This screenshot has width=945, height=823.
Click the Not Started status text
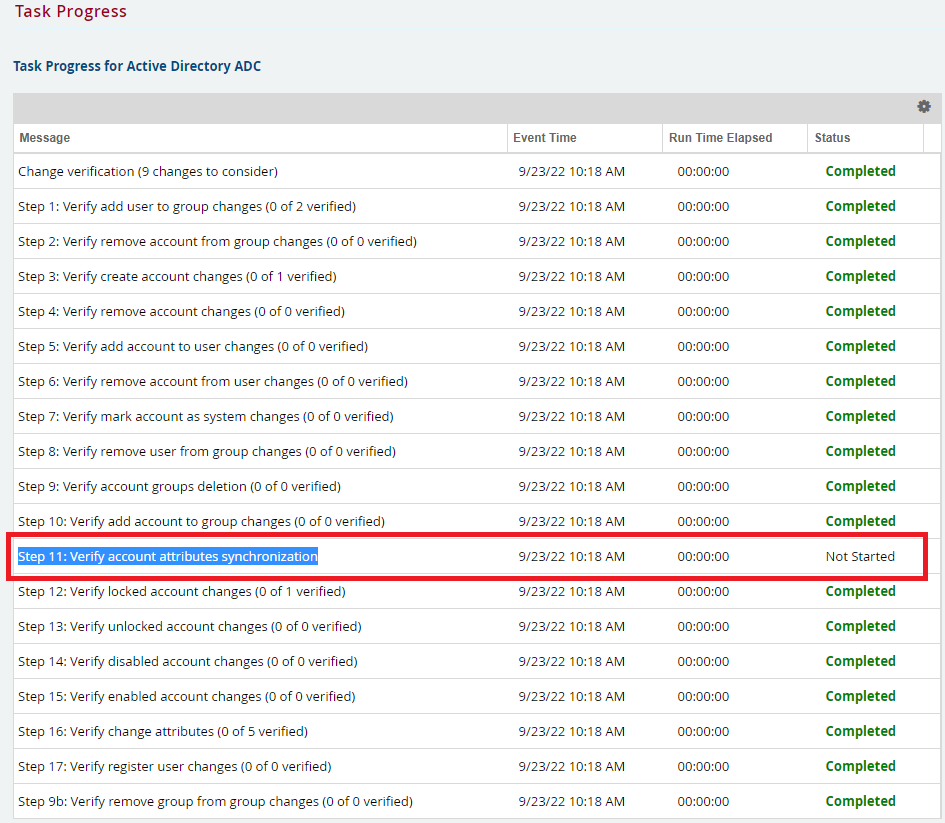[x=861, y=556]
